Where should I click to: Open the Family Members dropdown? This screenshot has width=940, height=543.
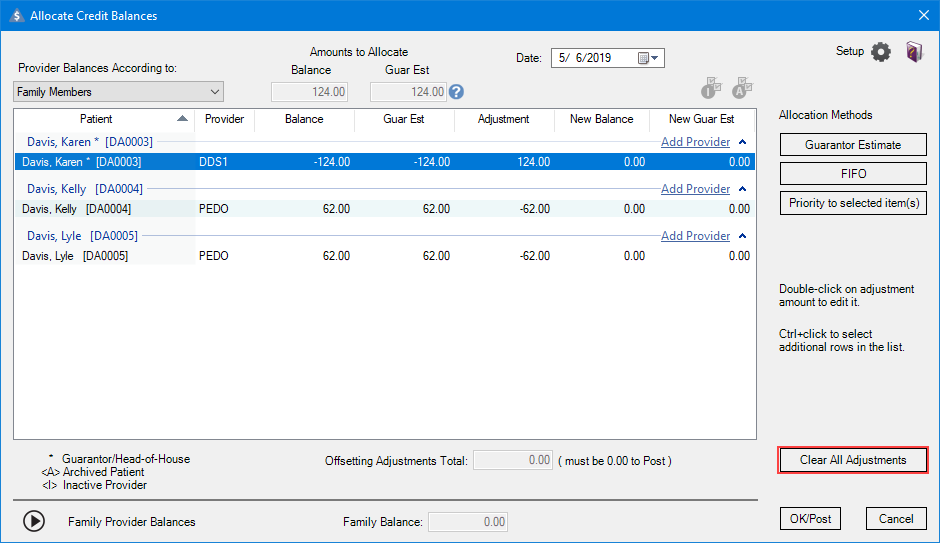[x=118, y=92]
